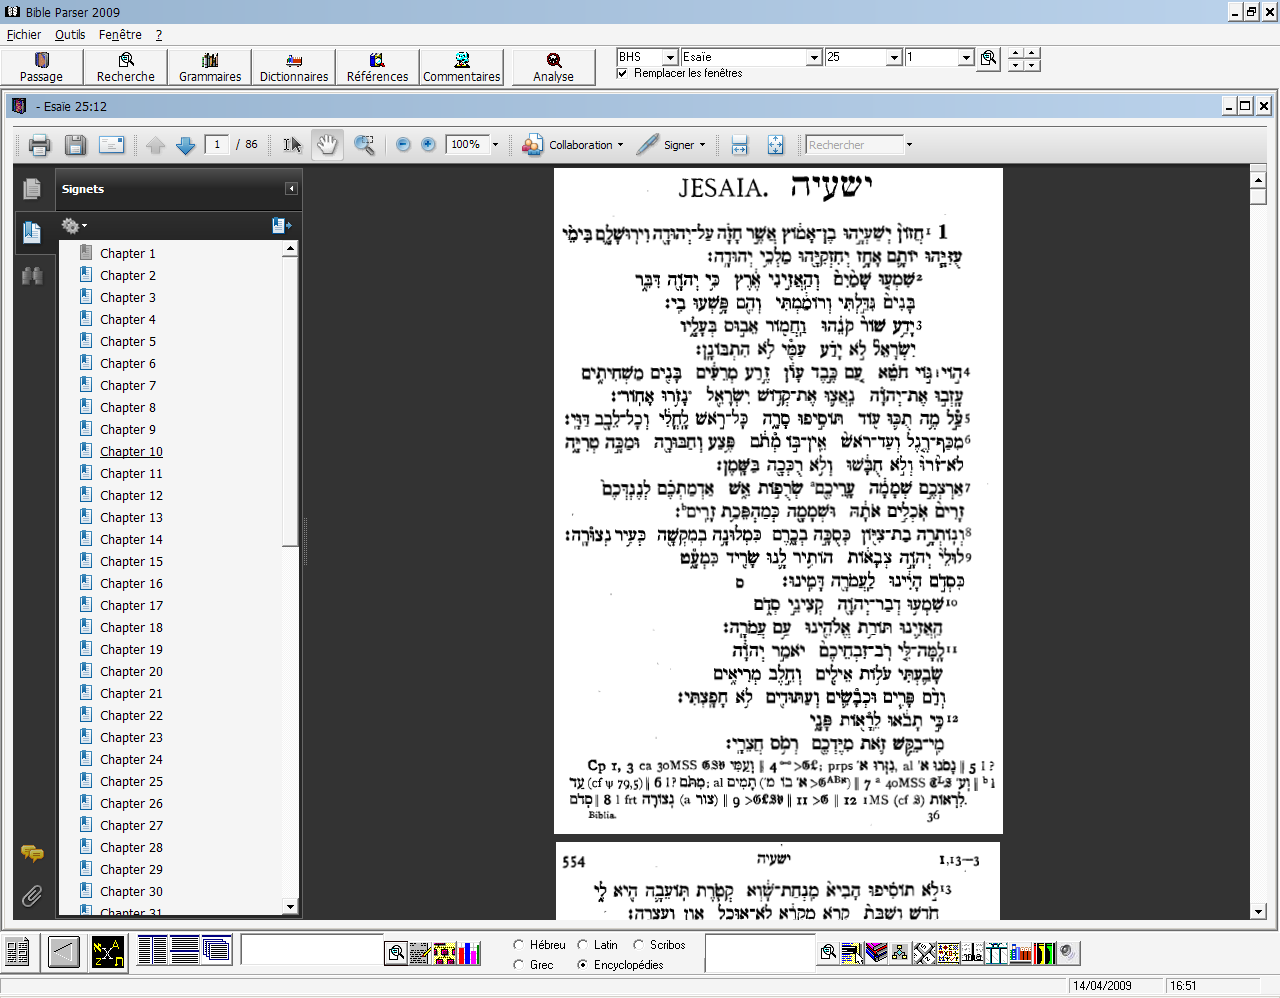Show the Pages thumbnail panel
The image size is (1280, 998).
32,189
